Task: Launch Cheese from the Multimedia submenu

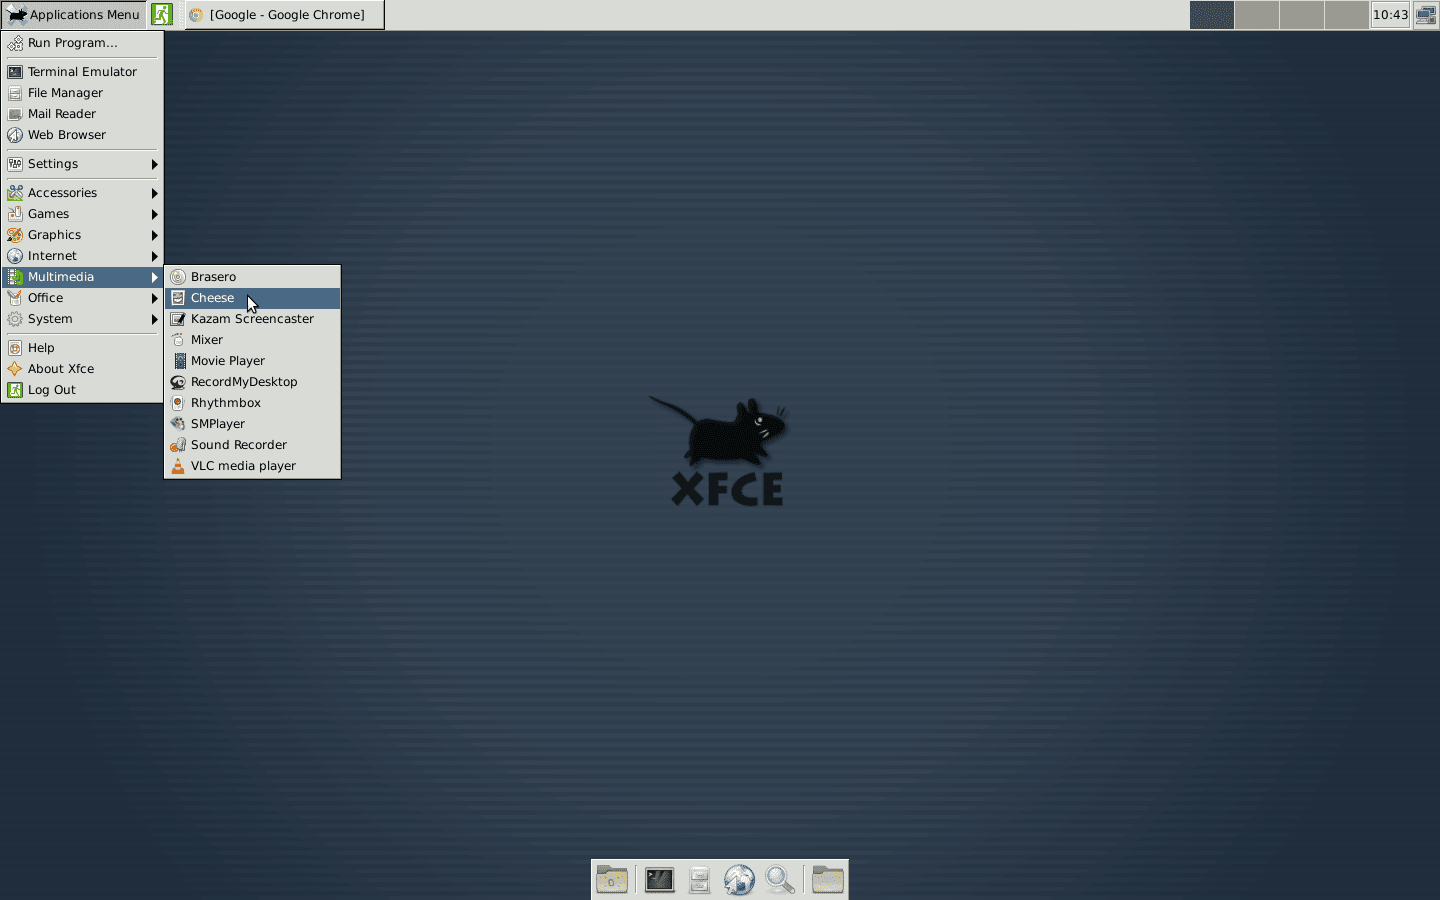Action: [x=210, y=297]
